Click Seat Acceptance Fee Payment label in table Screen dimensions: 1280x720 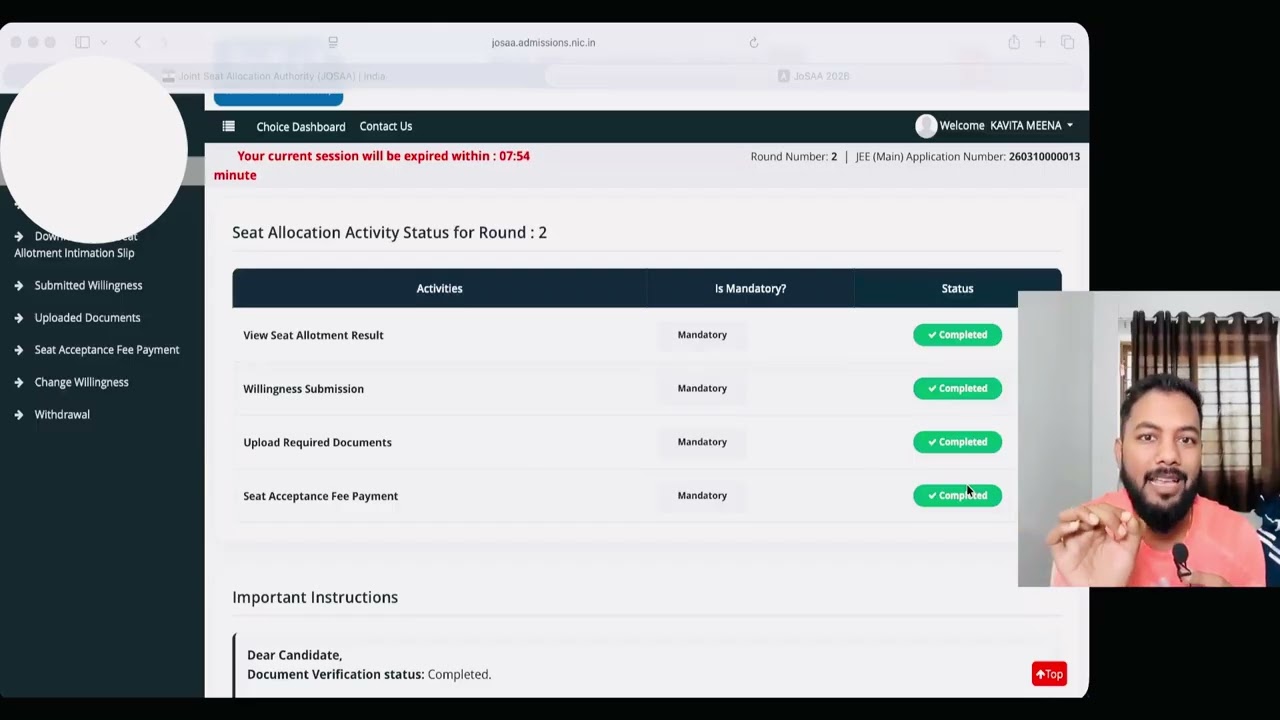(320, 496)
